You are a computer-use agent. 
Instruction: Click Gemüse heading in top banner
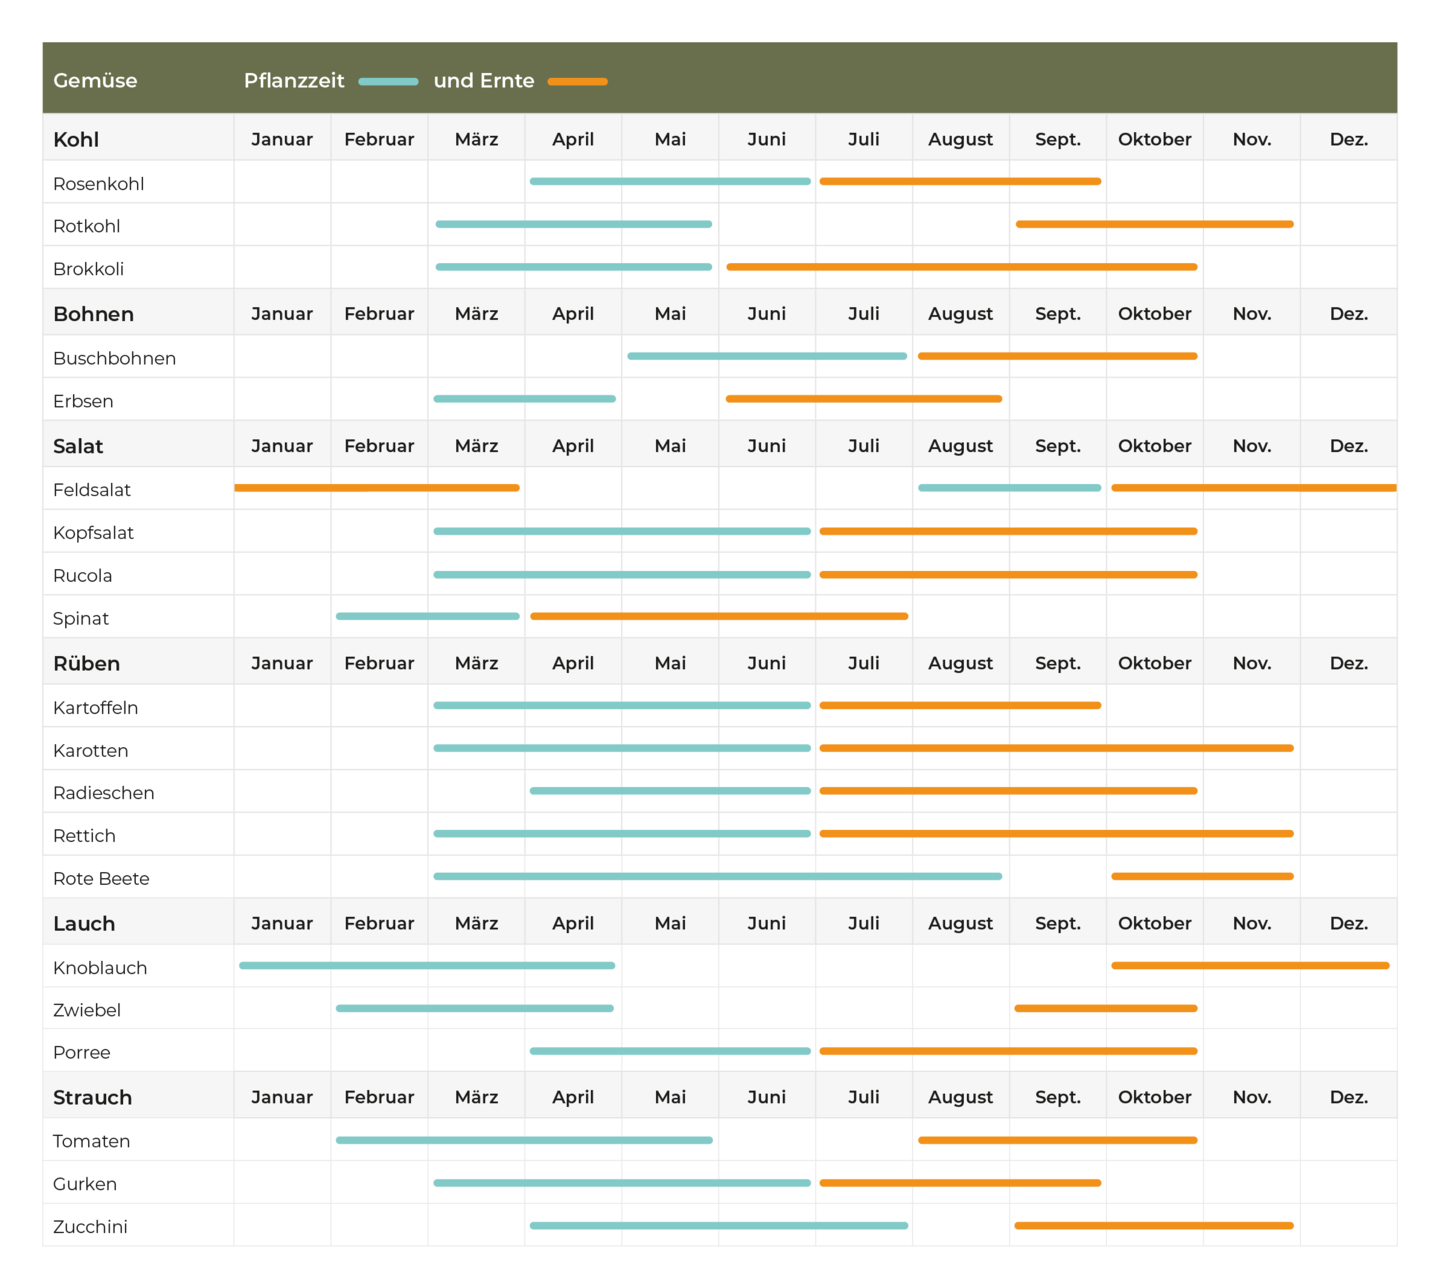(95, 81)
